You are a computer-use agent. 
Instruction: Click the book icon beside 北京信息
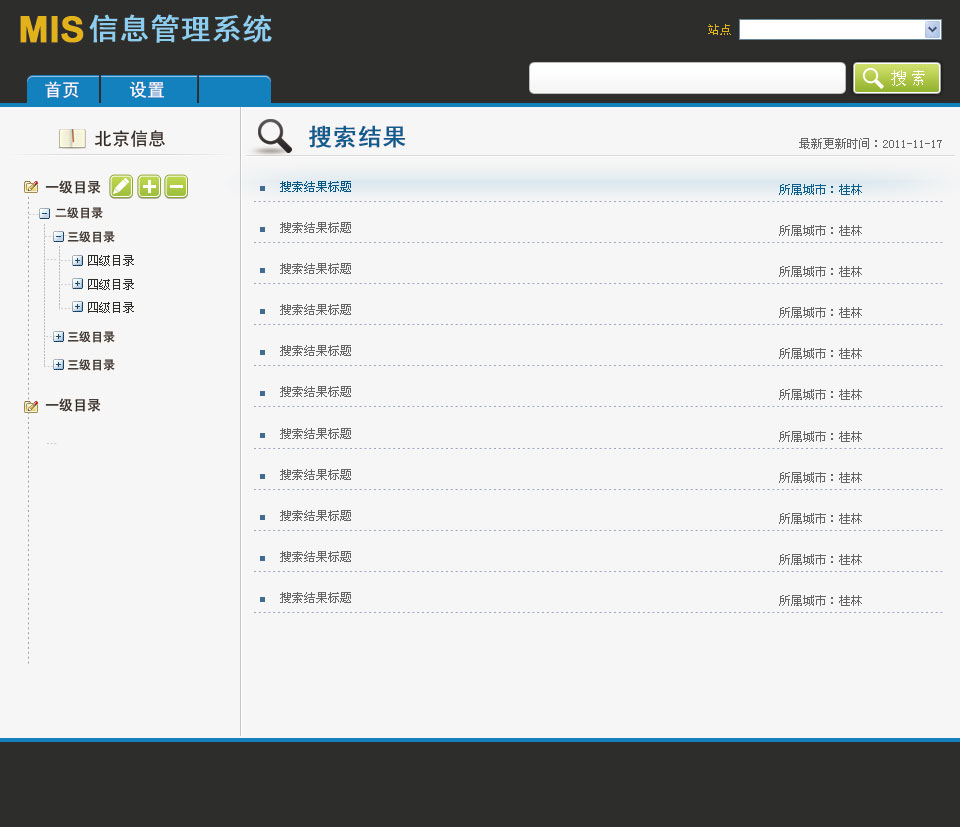[x=72, y=139]
